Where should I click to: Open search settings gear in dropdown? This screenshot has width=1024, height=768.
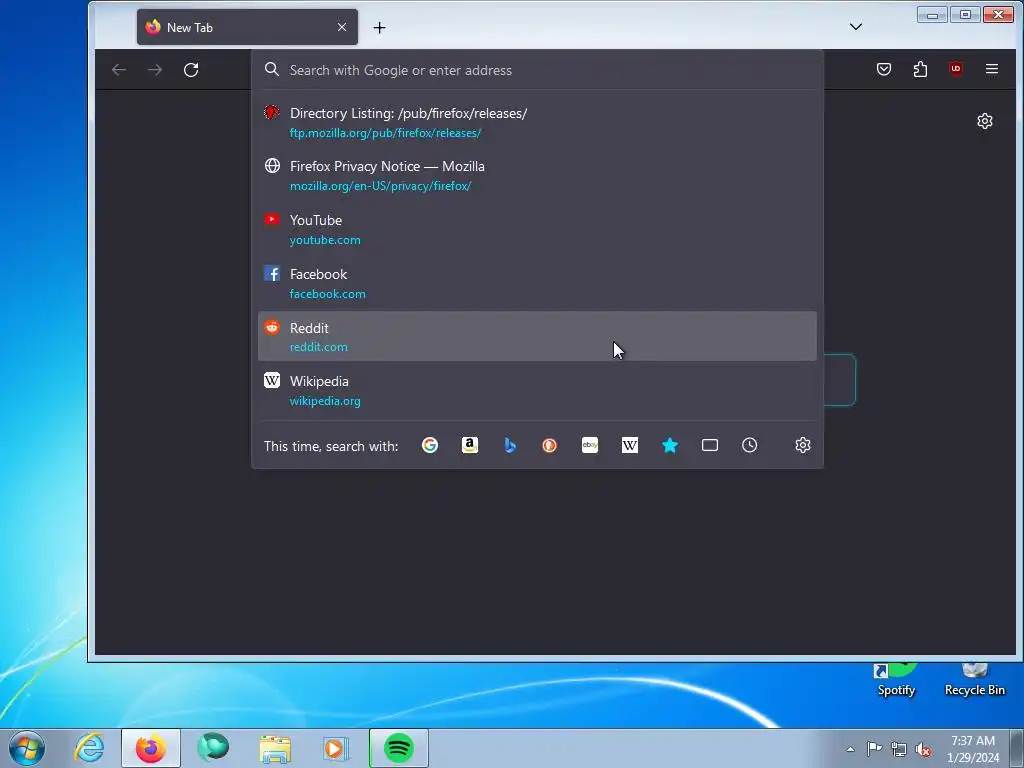tap(803, 445)
